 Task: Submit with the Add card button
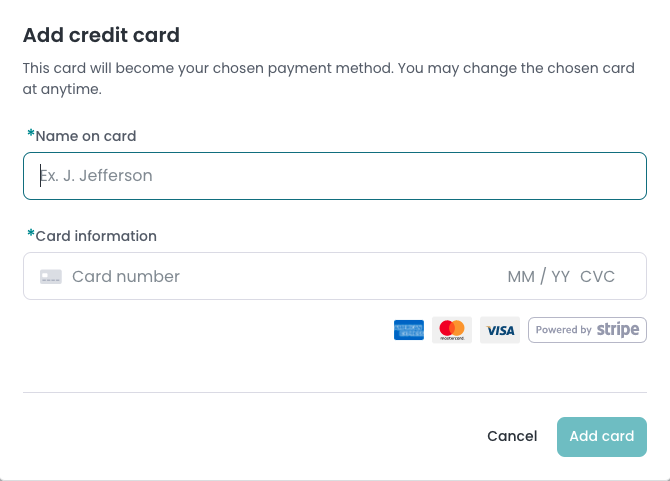point(602,437)
